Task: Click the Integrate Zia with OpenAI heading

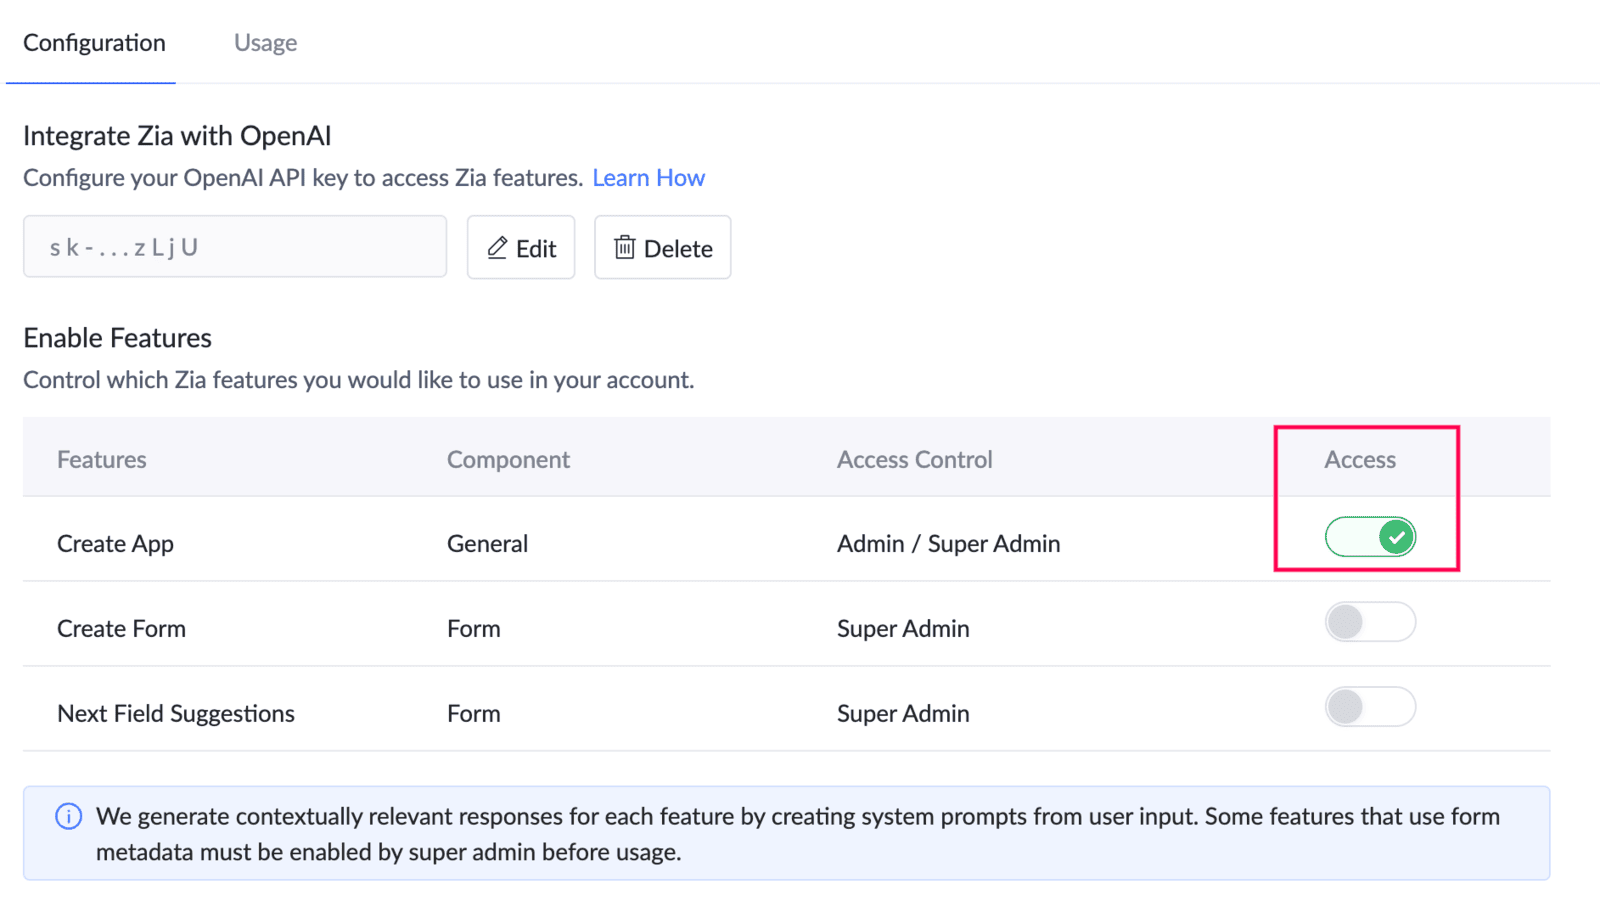Action: (177, 136)
